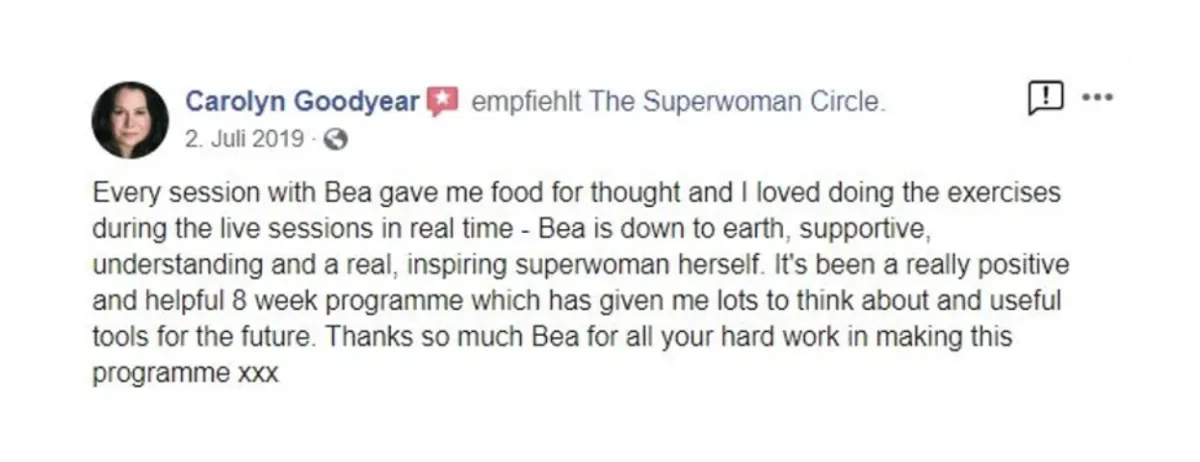Click the line starting 'Every session with Bea'
Screen dimensions: 1200x462
coord(576,193)
